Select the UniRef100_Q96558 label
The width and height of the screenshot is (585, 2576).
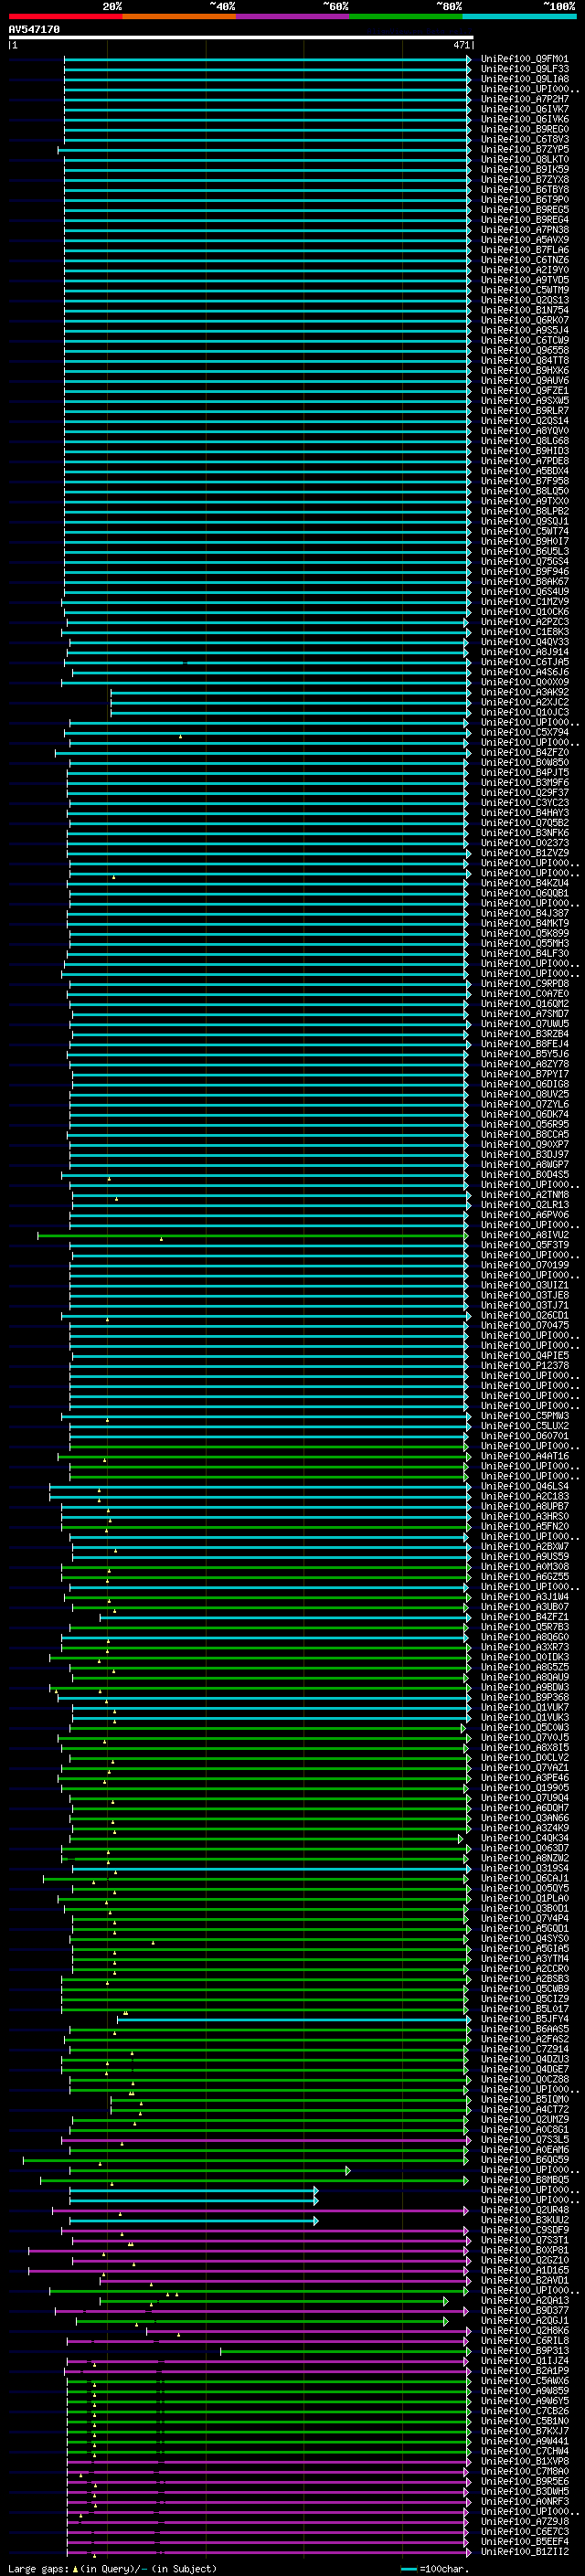coord(524,350)
